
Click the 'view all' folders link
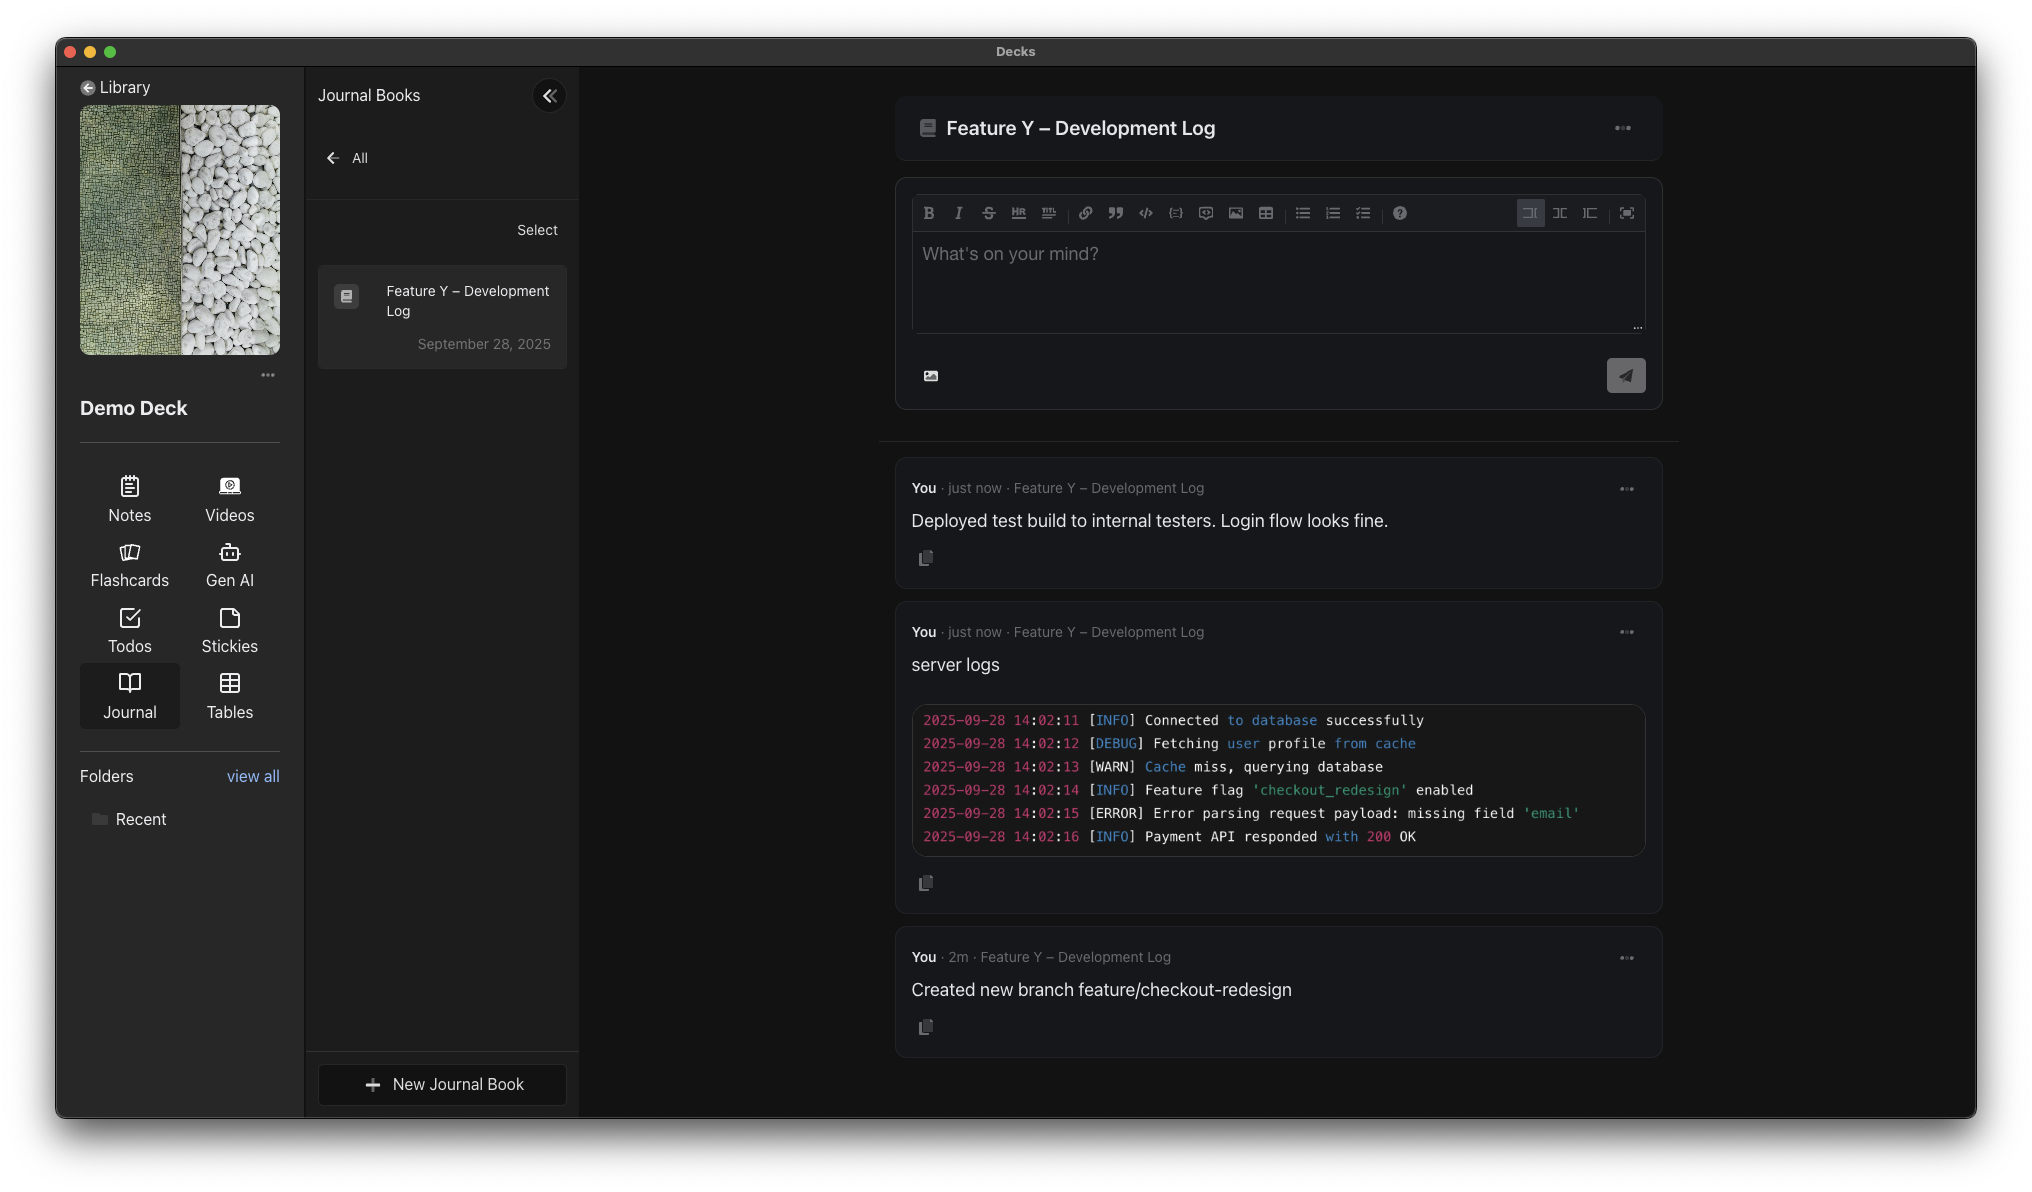[x=253, y=776]
